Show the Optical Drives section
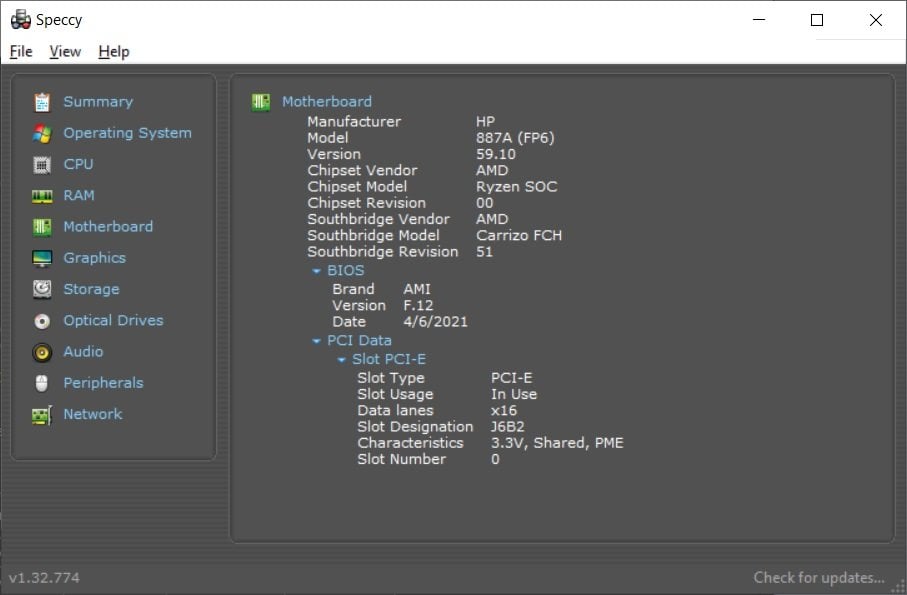The height and width of the screenshot is (595, 907). tap(113, 320)
